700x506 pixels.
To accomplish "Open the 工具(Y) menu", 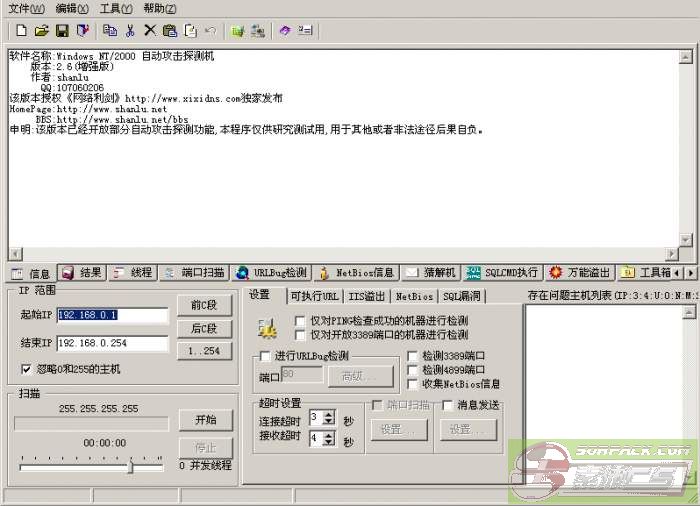I will coord(115,8).
